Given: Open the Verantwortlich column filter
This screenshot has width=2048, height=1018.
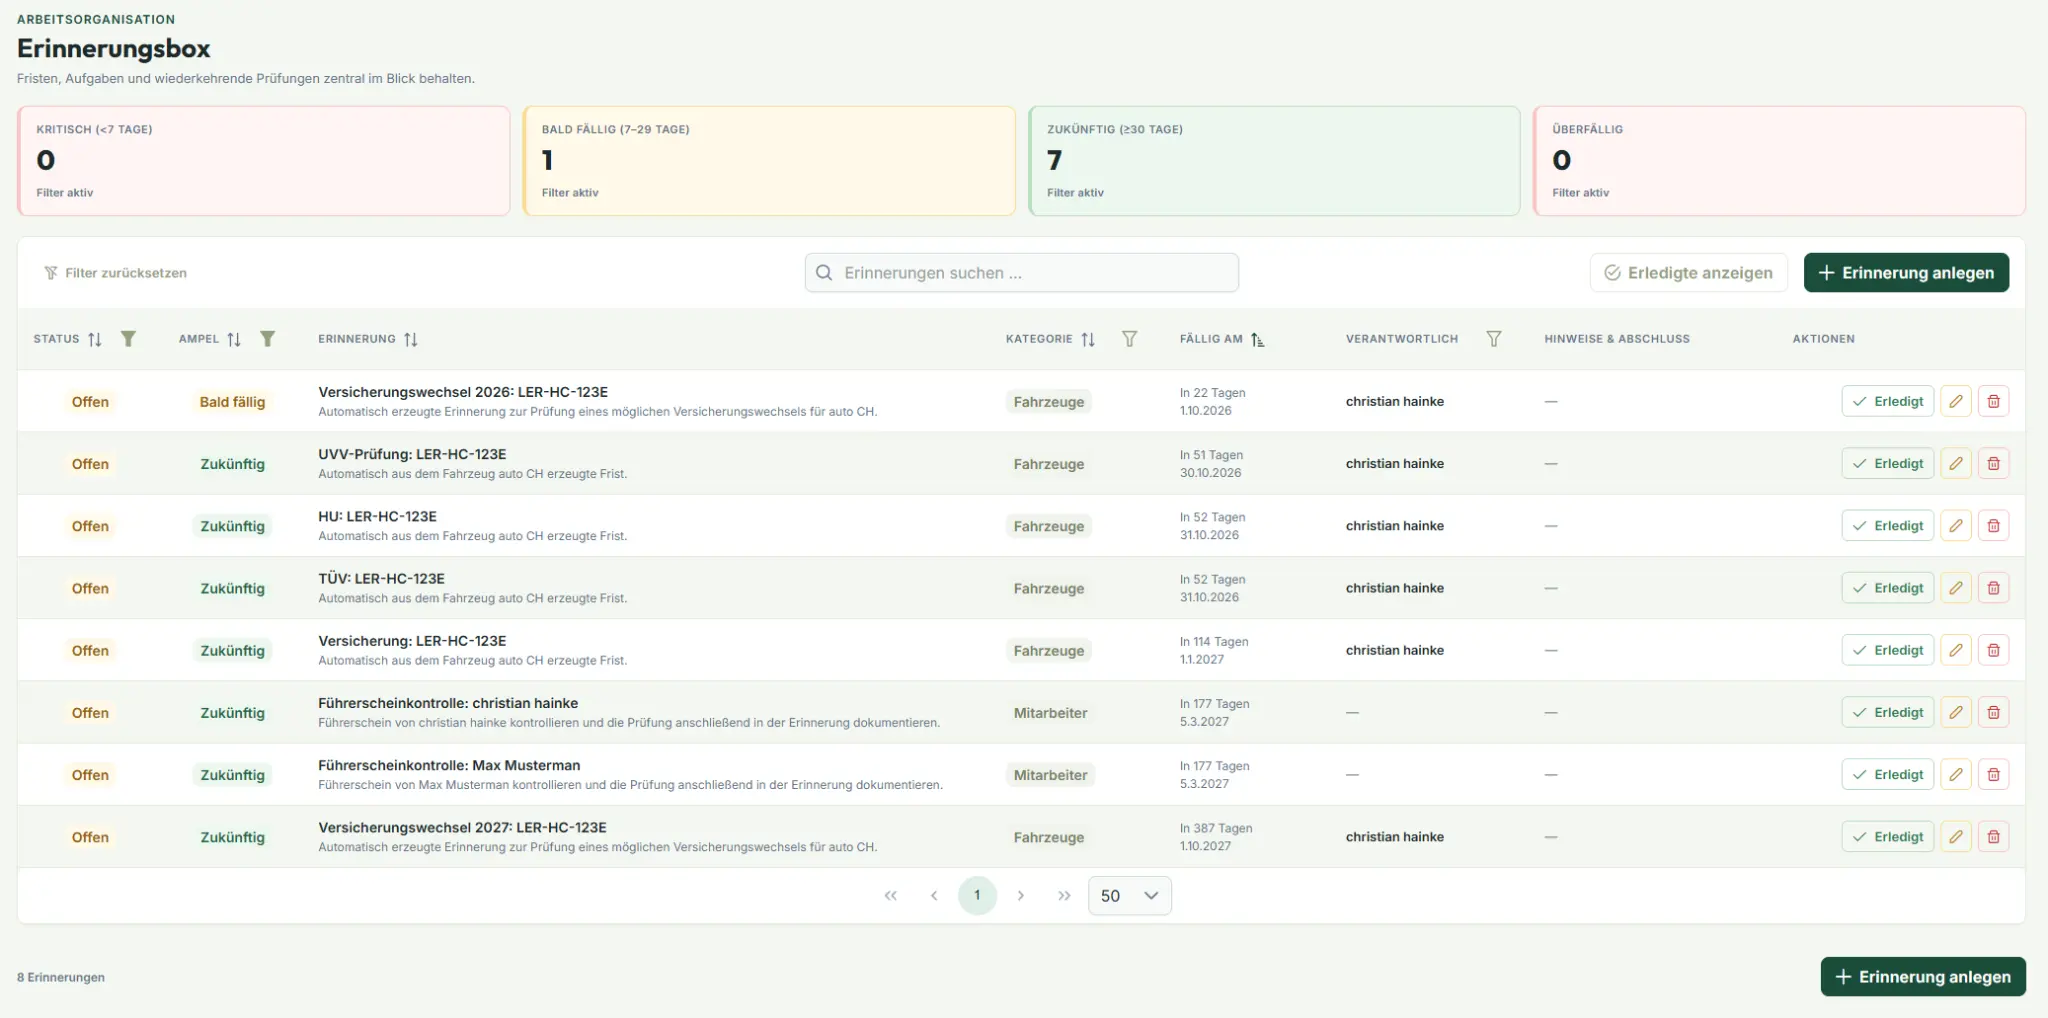Looking at the screenshot, I should [1493, 339].
